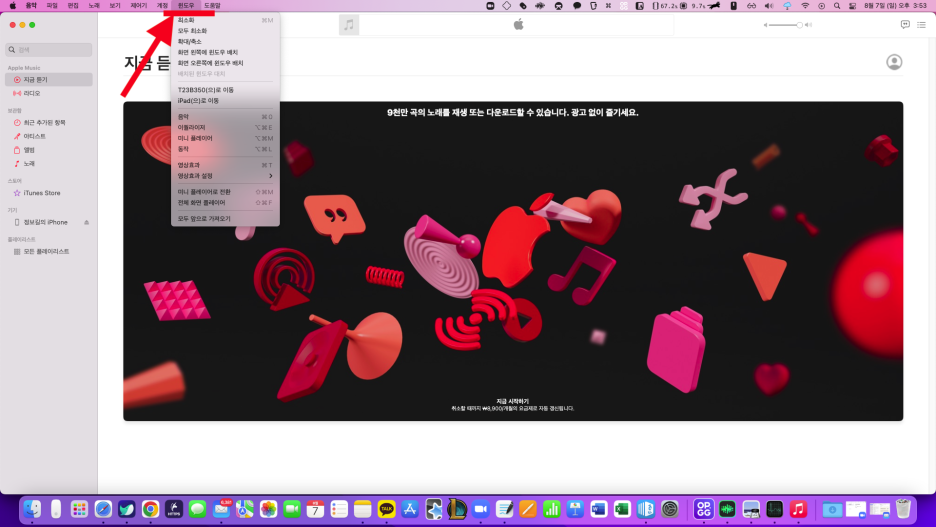Image resolution: width=936 pixels, height=527 pixels.
Task: Choose T23B350(으)로 이동
Action: click(225, 90)
